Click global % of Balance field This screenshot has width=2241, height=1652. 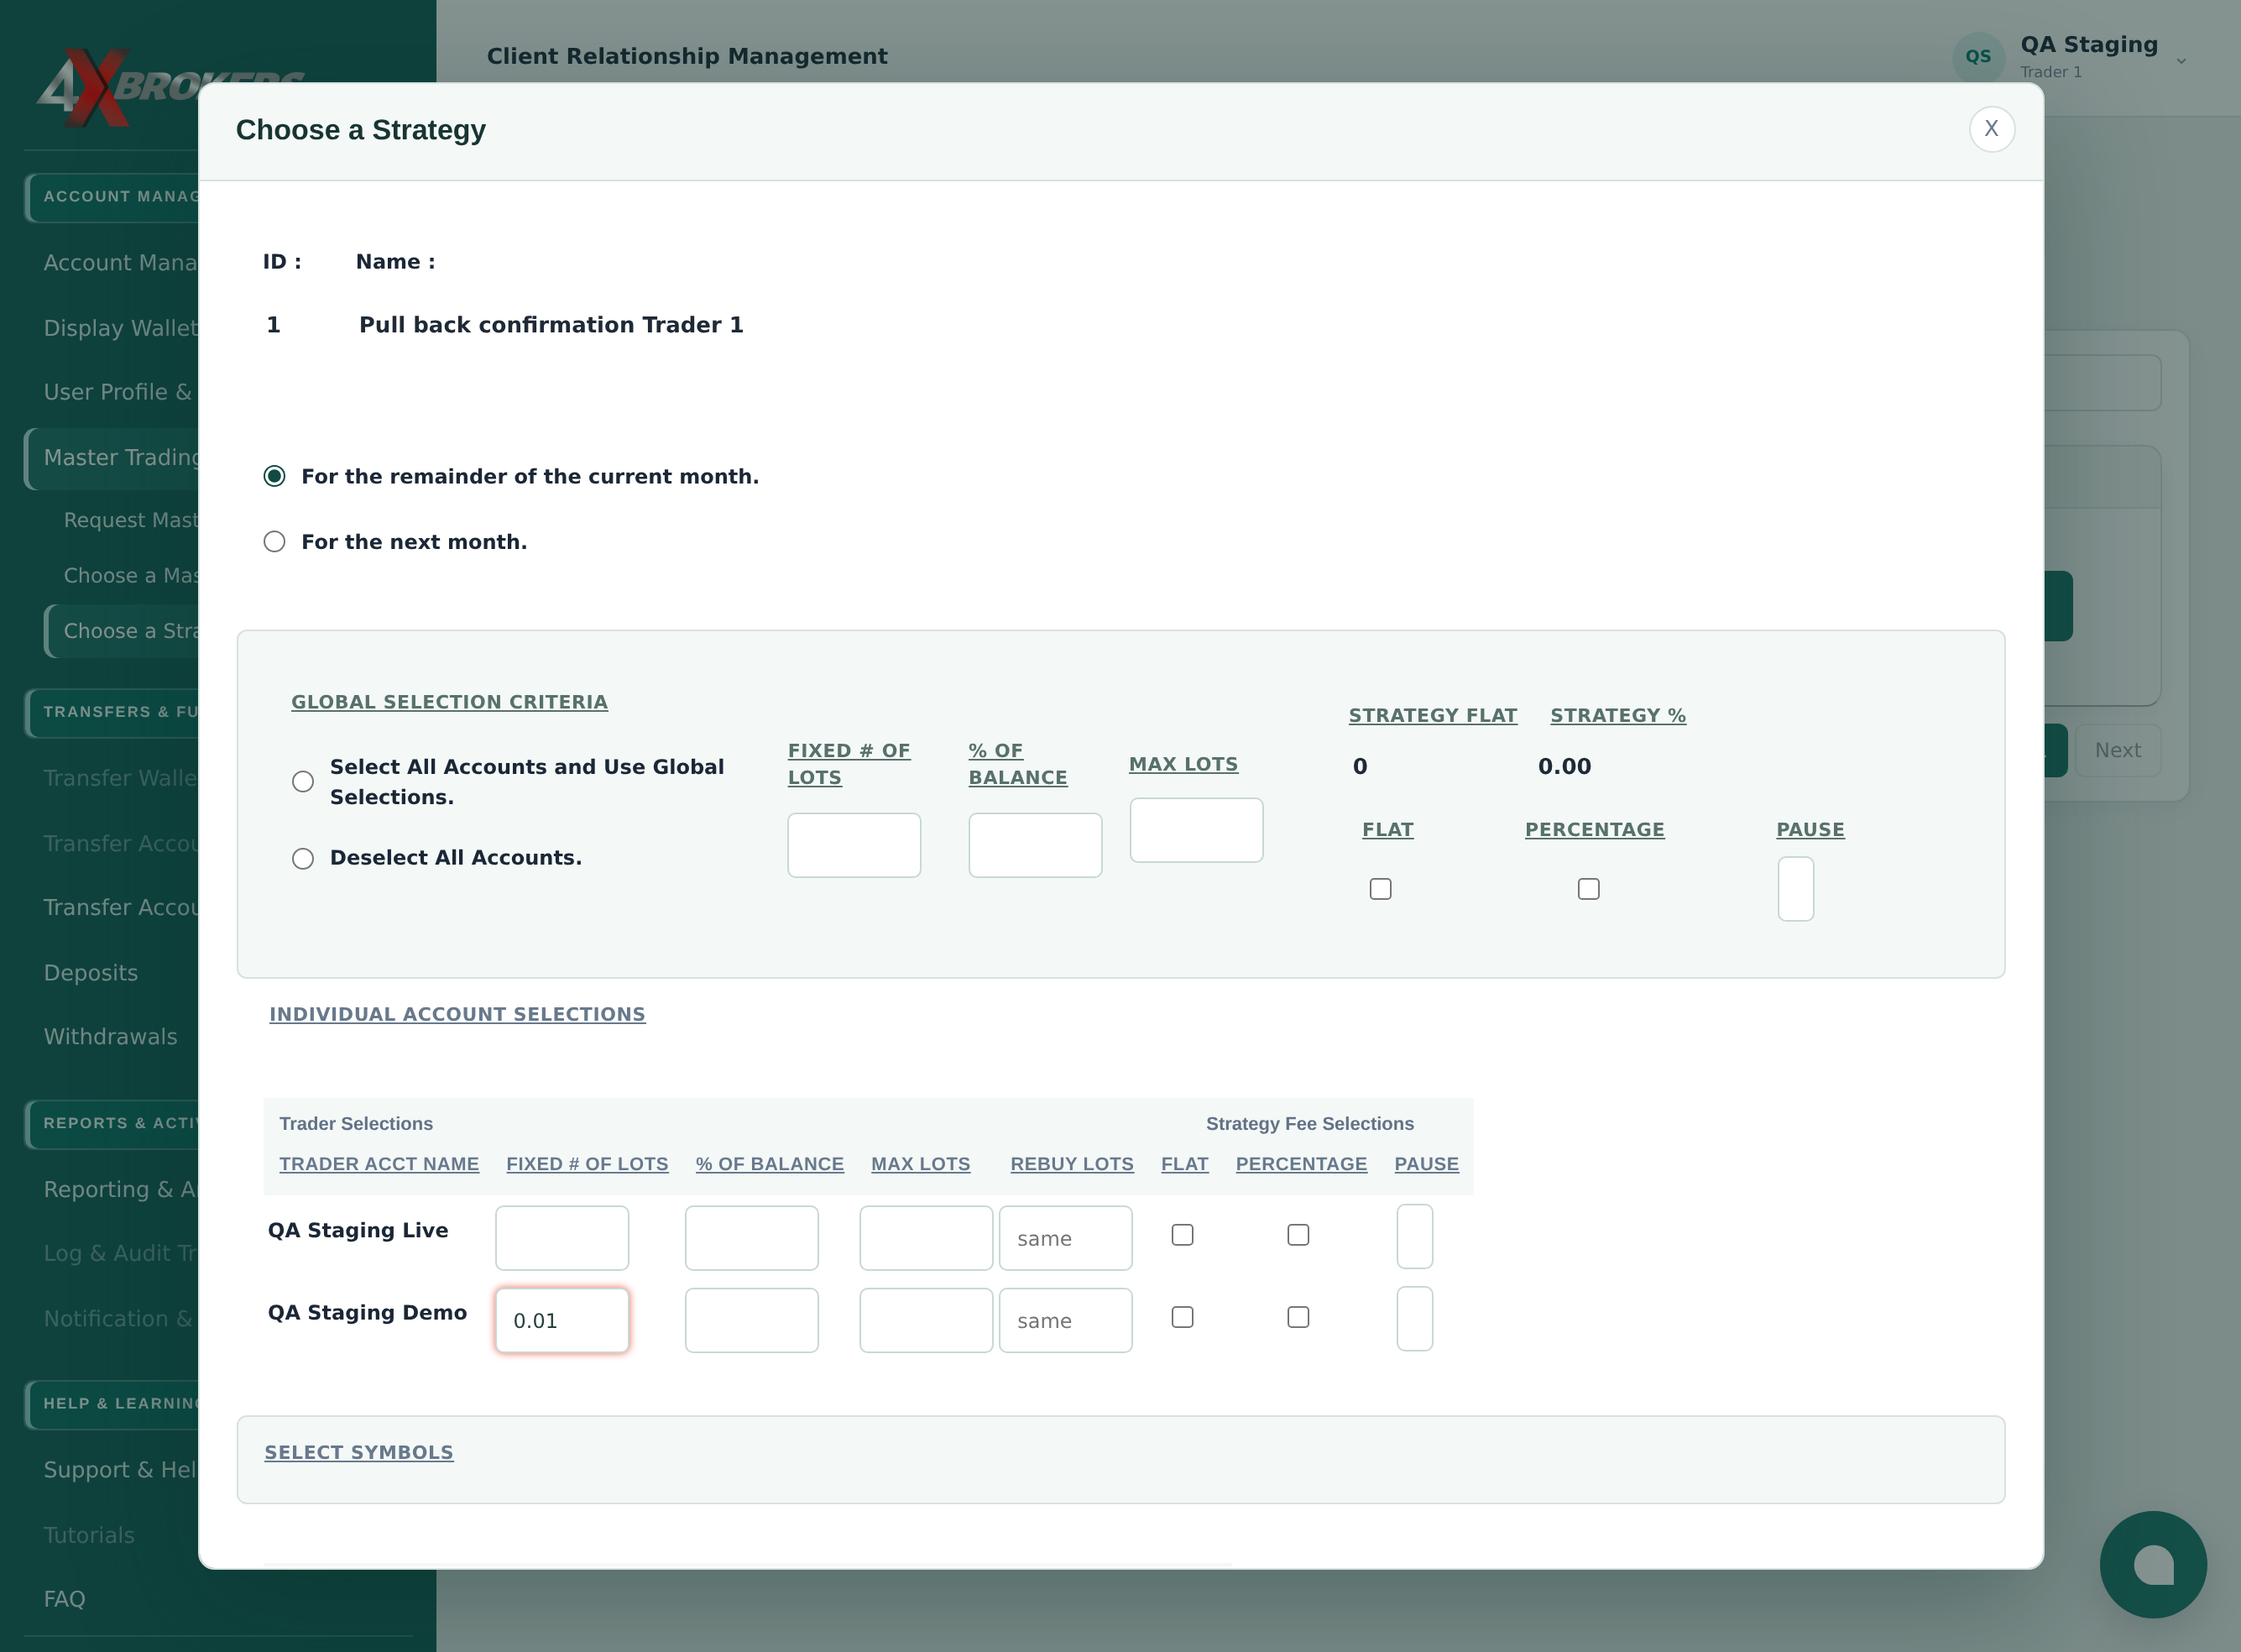pyautogui.click(x=1035, y=845)
